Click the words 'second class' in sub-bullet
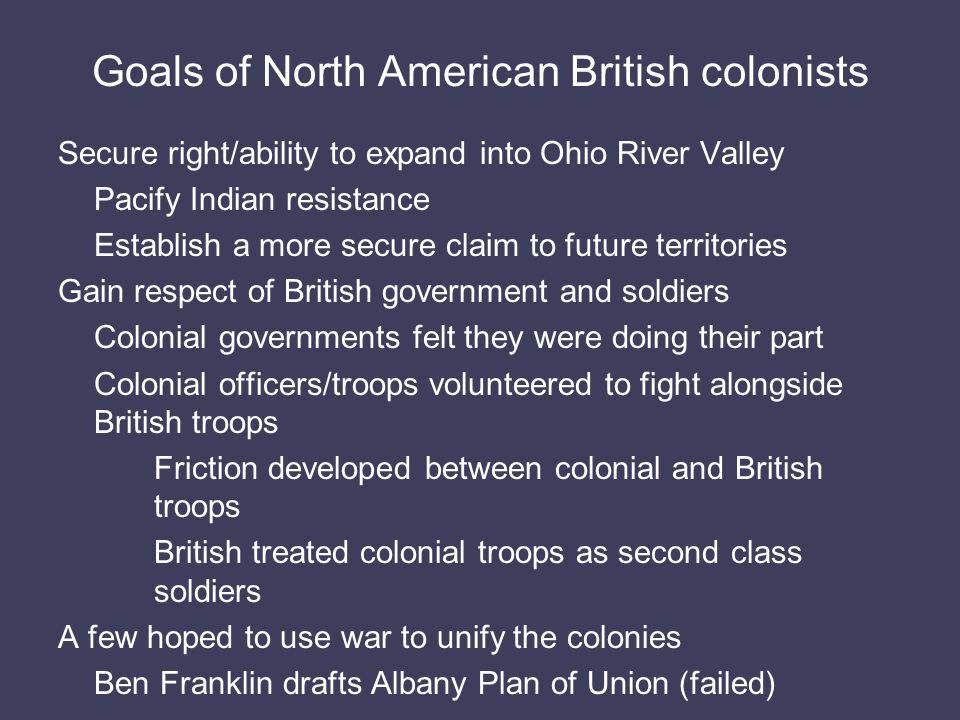960x720 pixels. pyautogui.click(x=710, y=553)
